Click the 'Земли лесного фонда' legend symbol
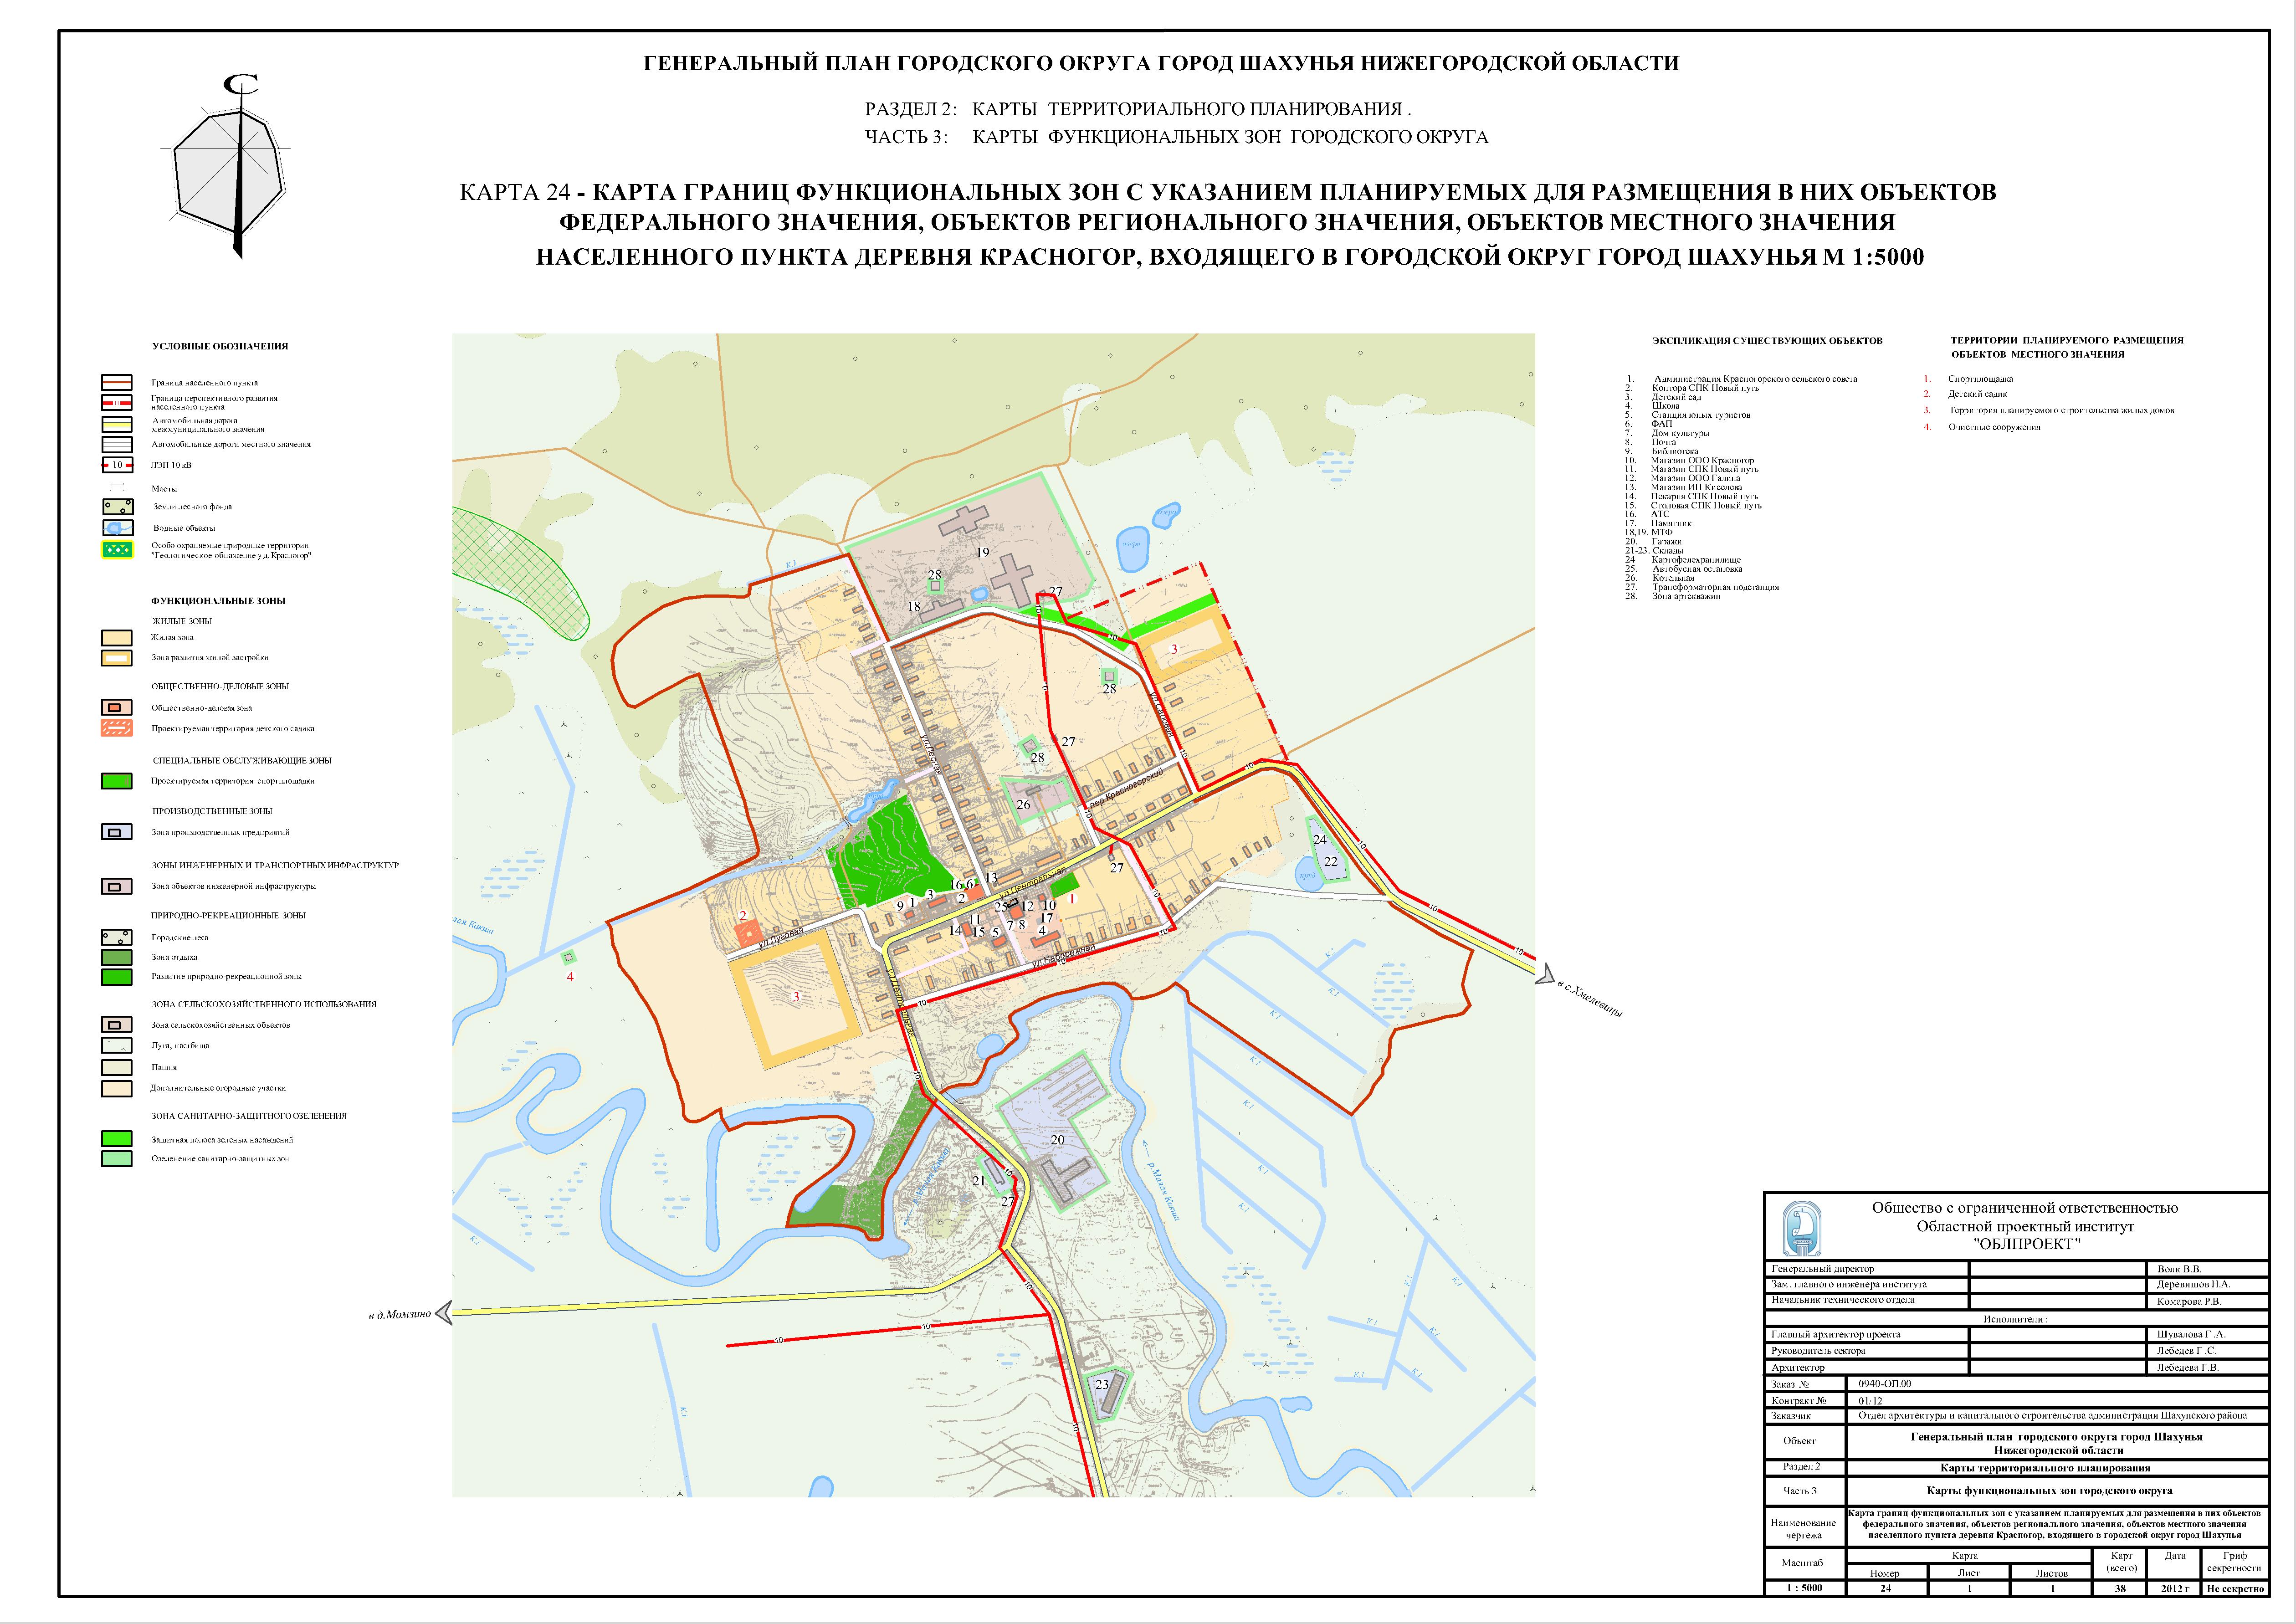Screen dimensions: 2296x1624 click(117, 507)
